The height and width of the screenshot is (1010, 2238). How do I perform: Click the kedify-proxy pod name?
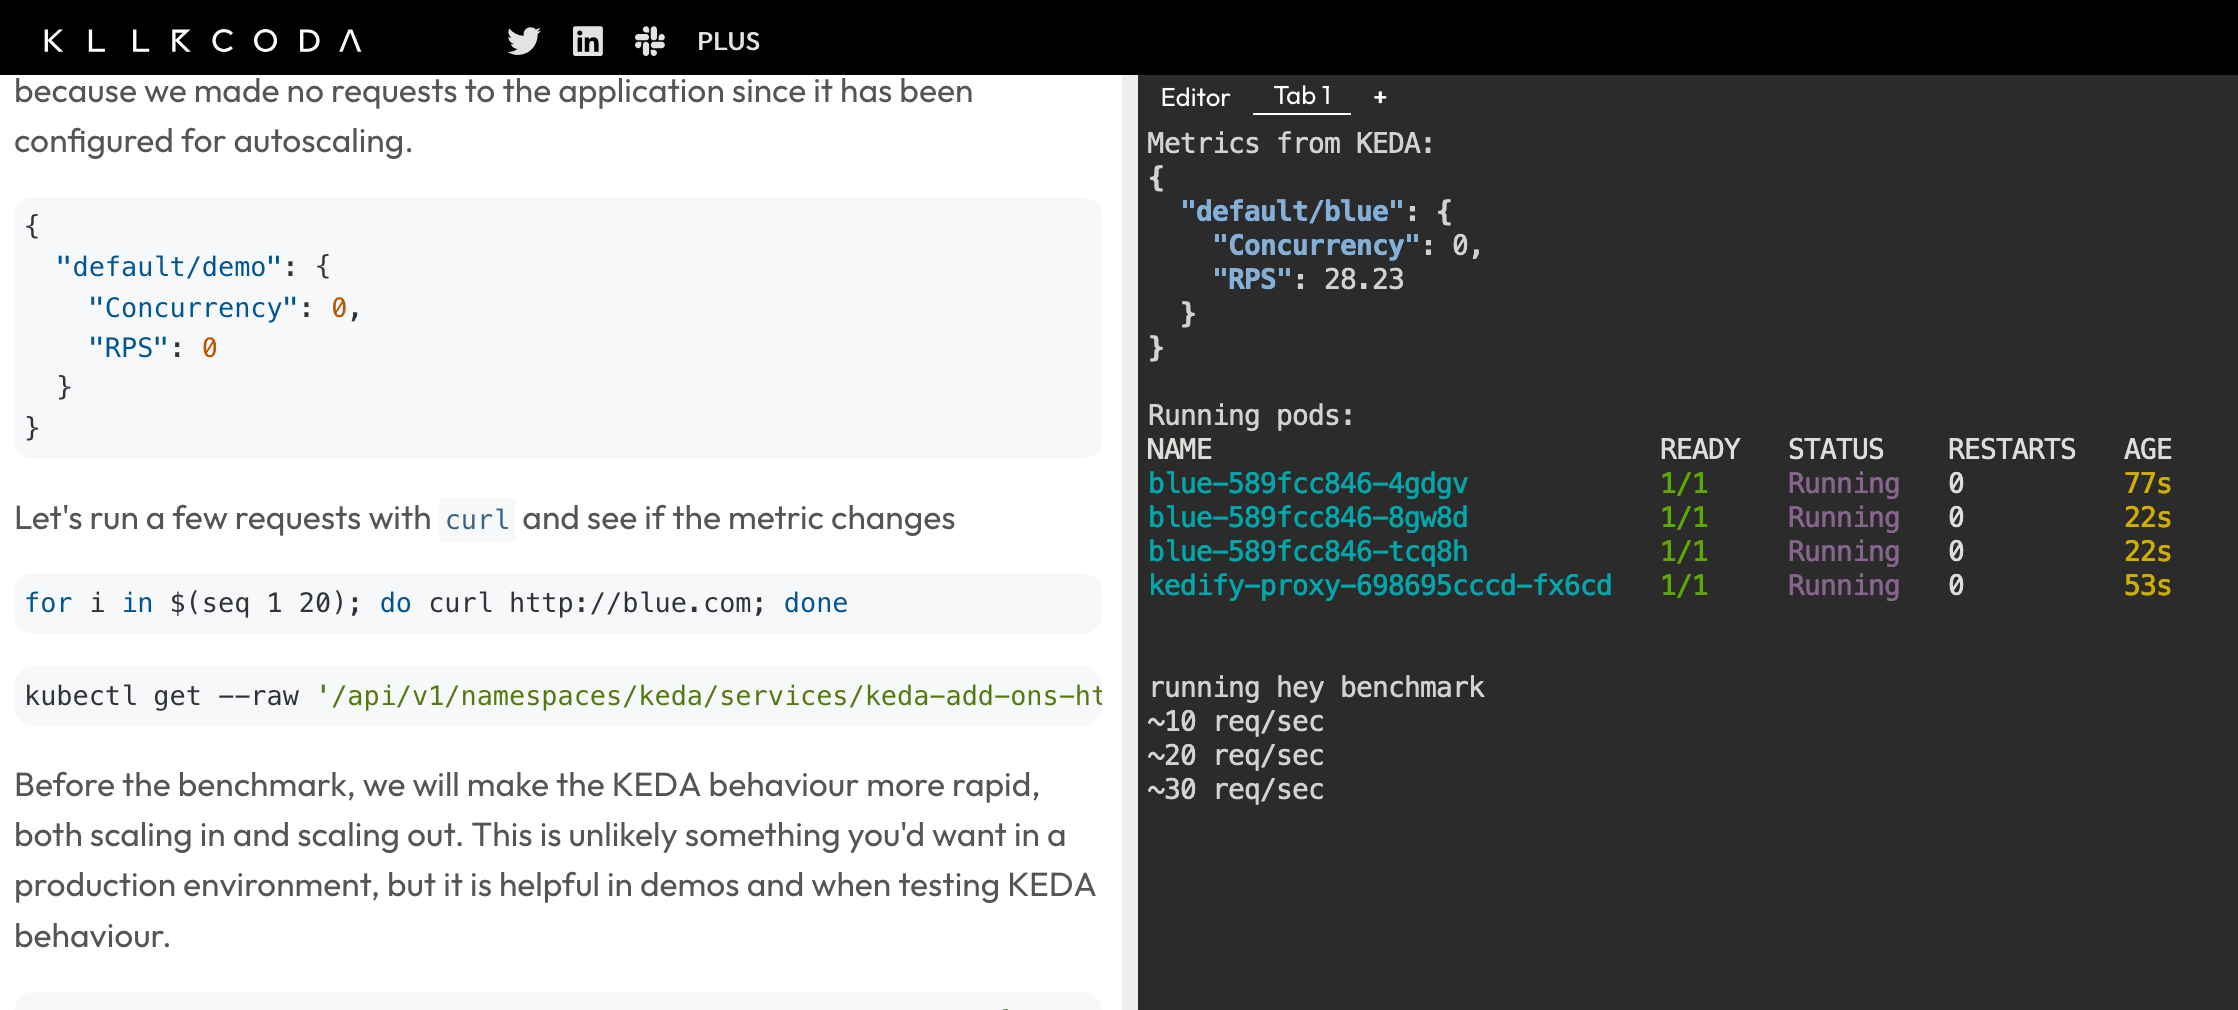pyautogui.click(x=1380, y=585)
